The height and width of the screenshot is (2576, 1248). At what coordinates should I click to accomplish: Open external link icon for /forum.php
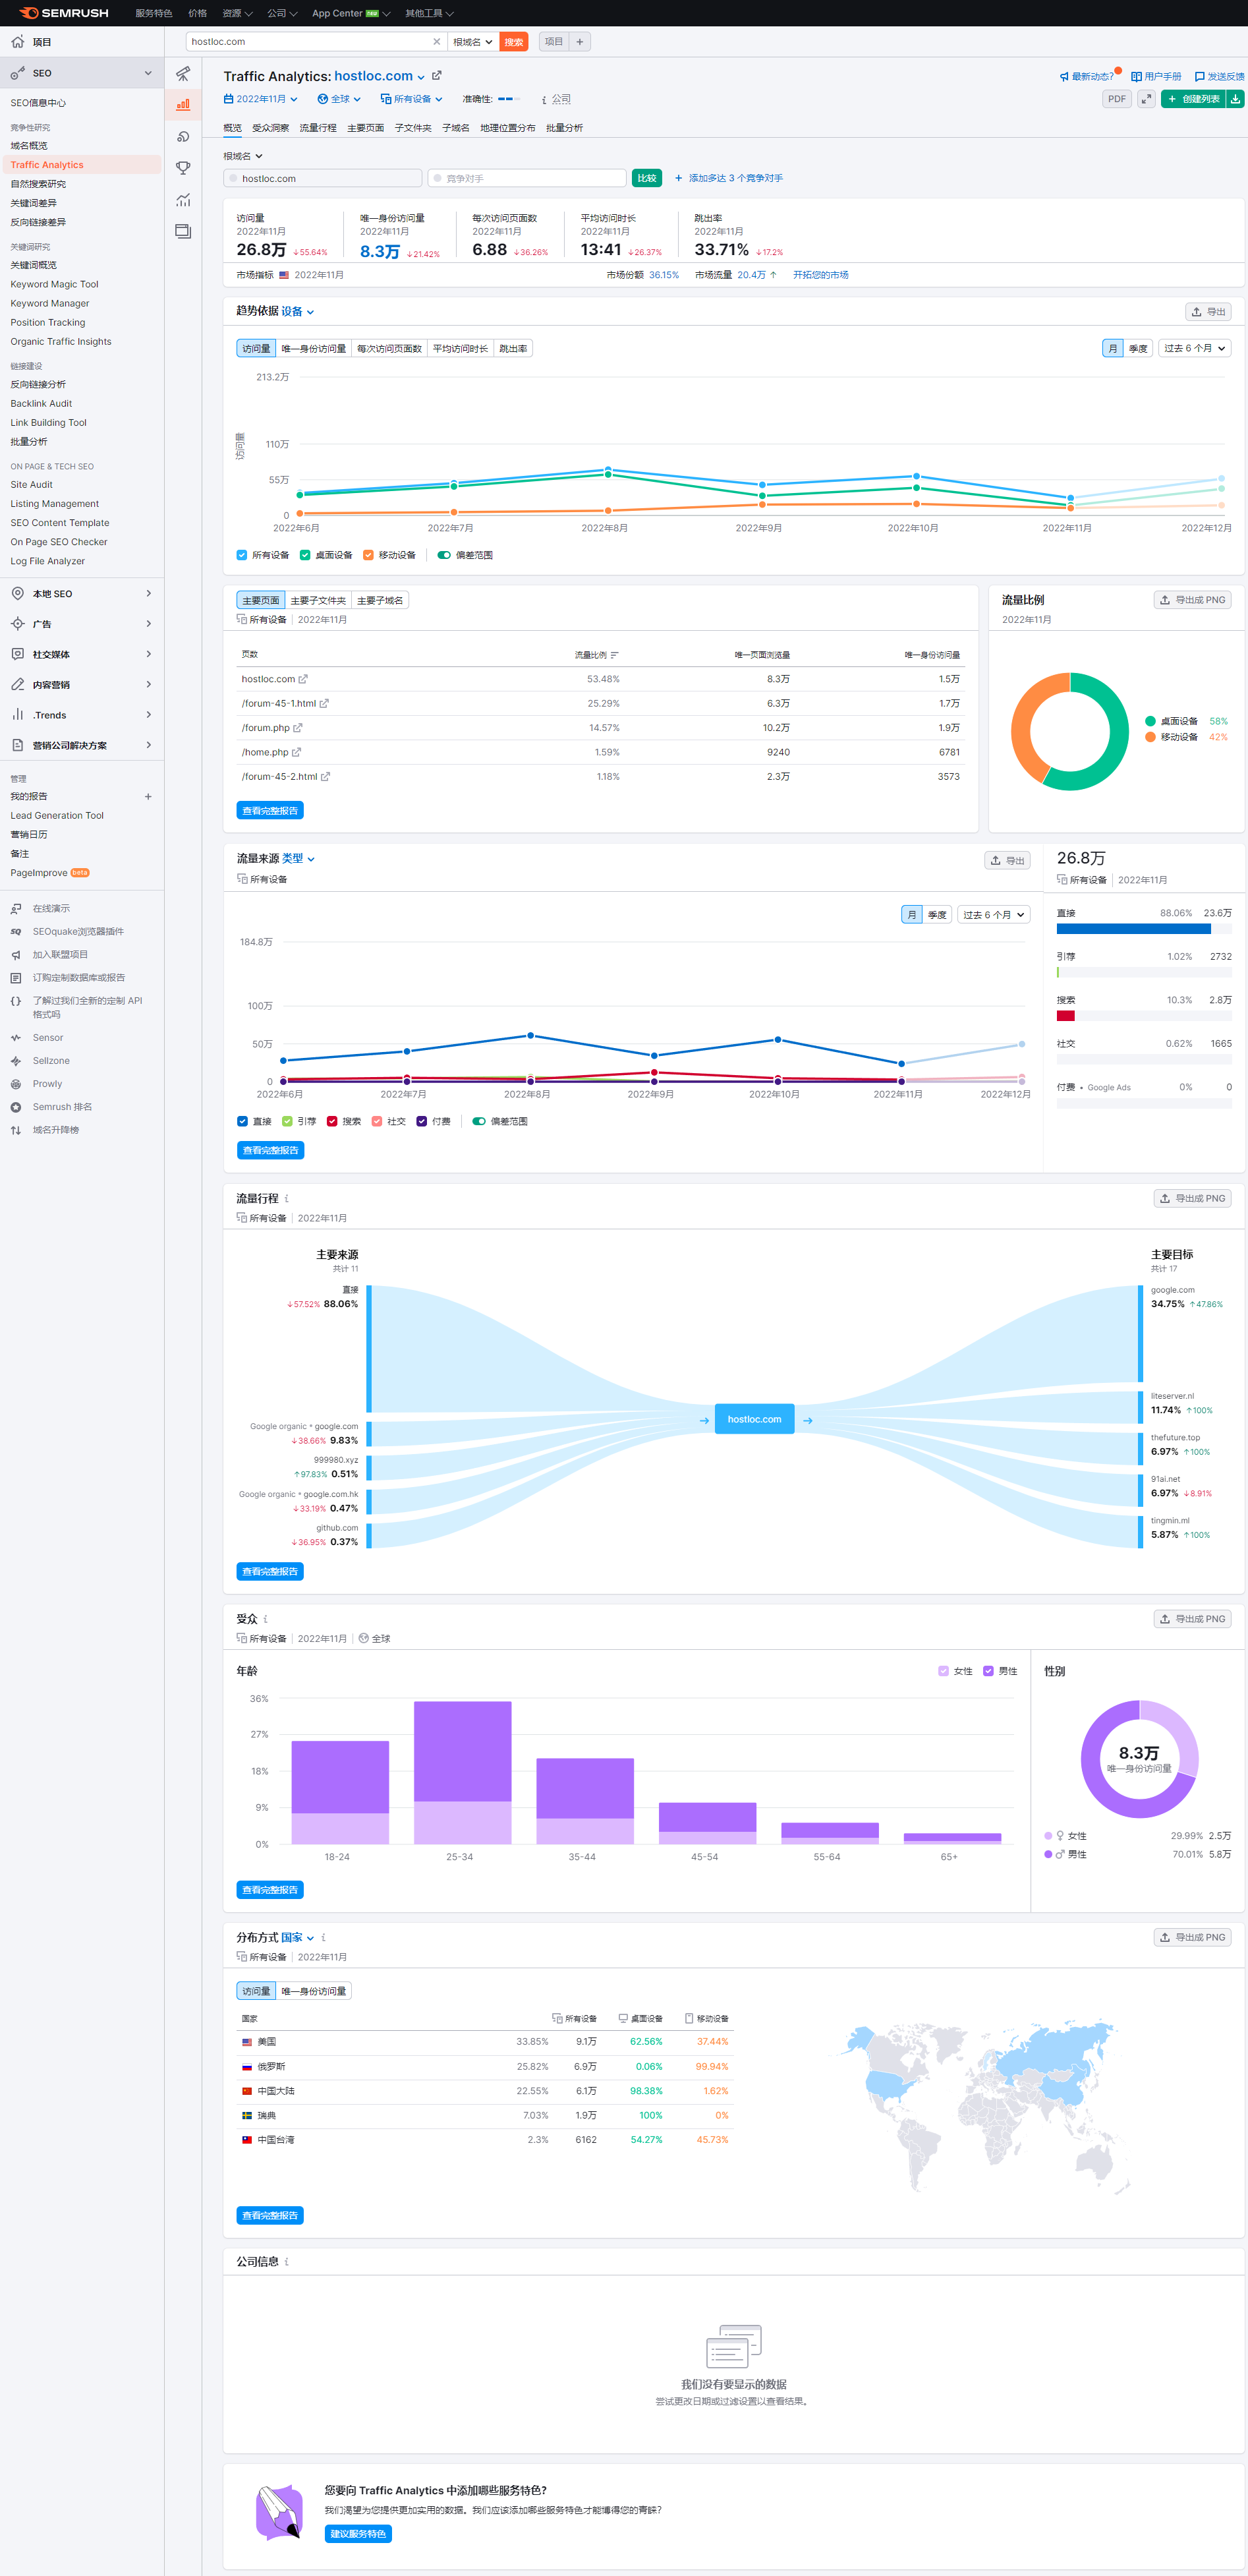298,728
